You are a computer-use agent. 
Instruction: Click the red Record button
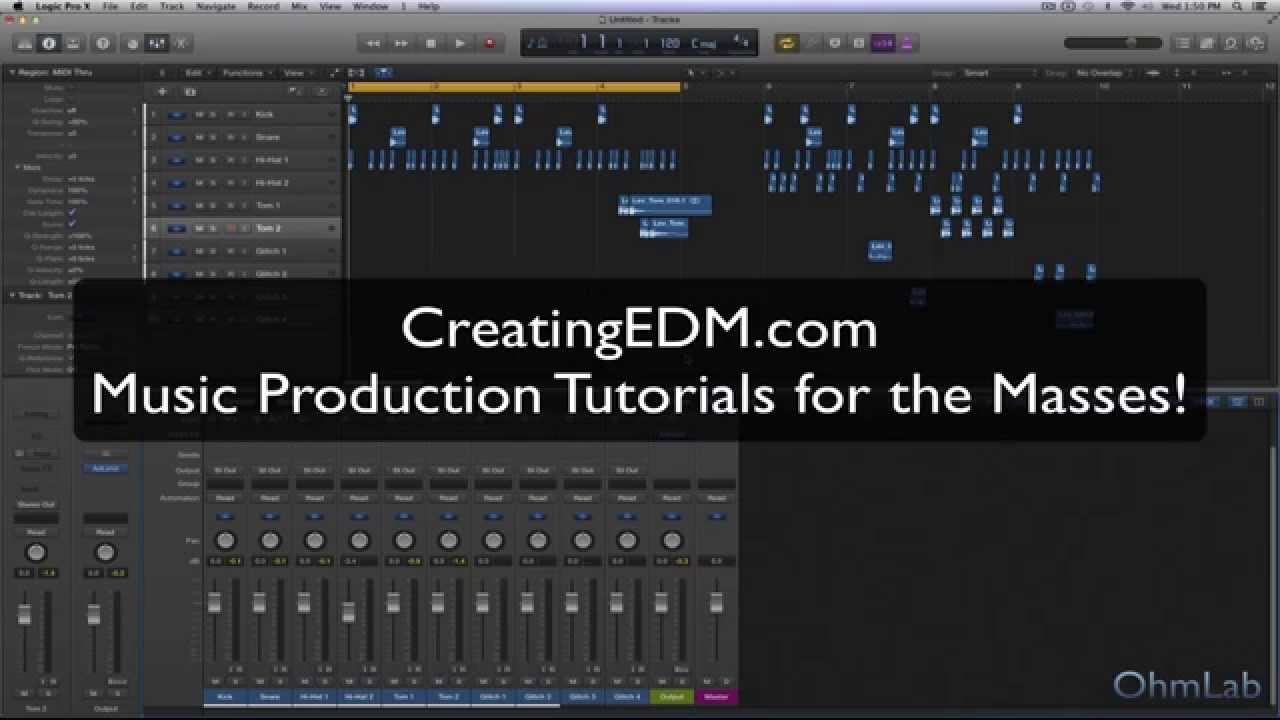click(x=489, y=43)
